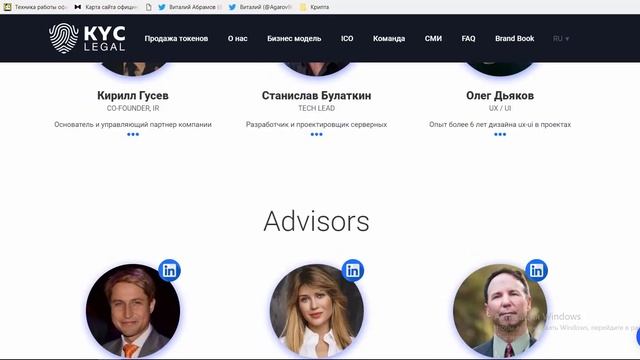Open the Техника работы bookmark

tap(36, 7)
